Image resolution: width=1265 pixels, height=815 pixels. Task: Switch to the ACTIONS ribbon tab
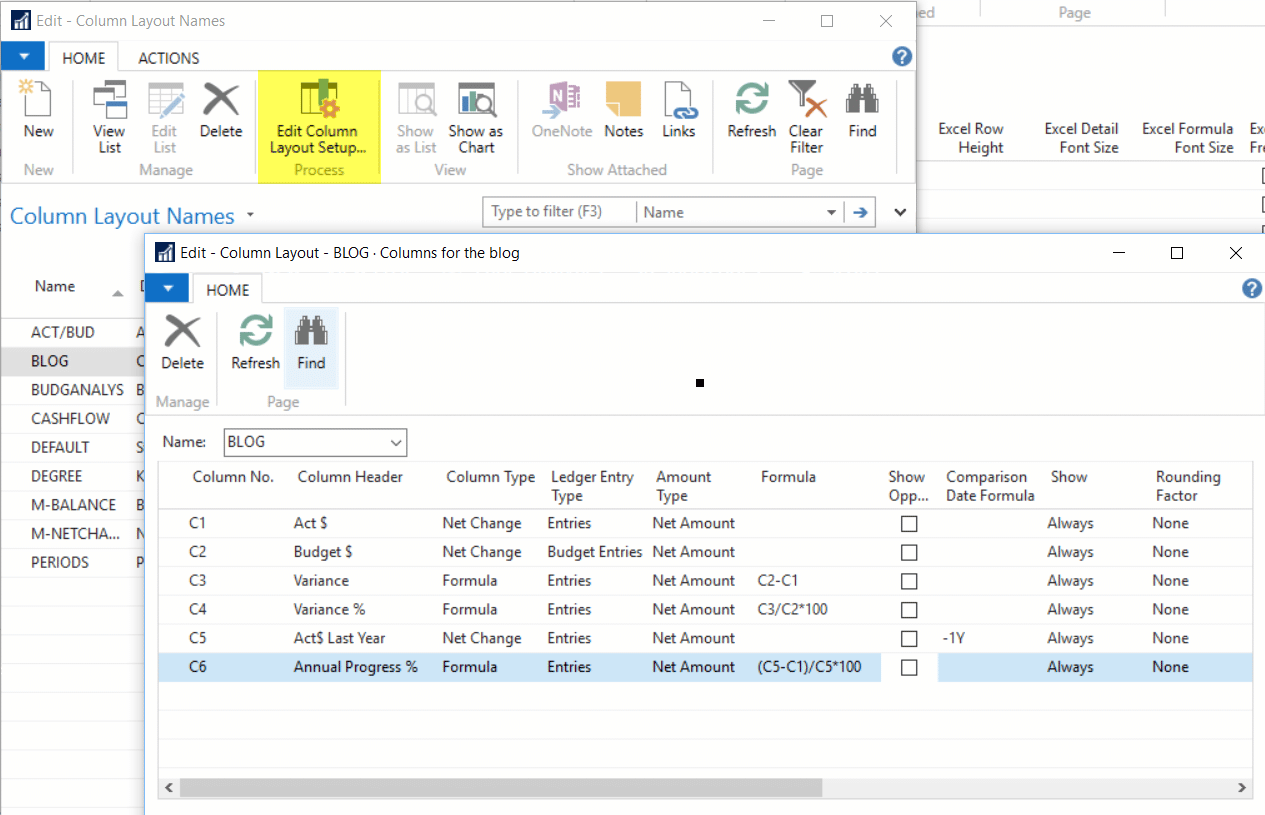coord(167,57)
